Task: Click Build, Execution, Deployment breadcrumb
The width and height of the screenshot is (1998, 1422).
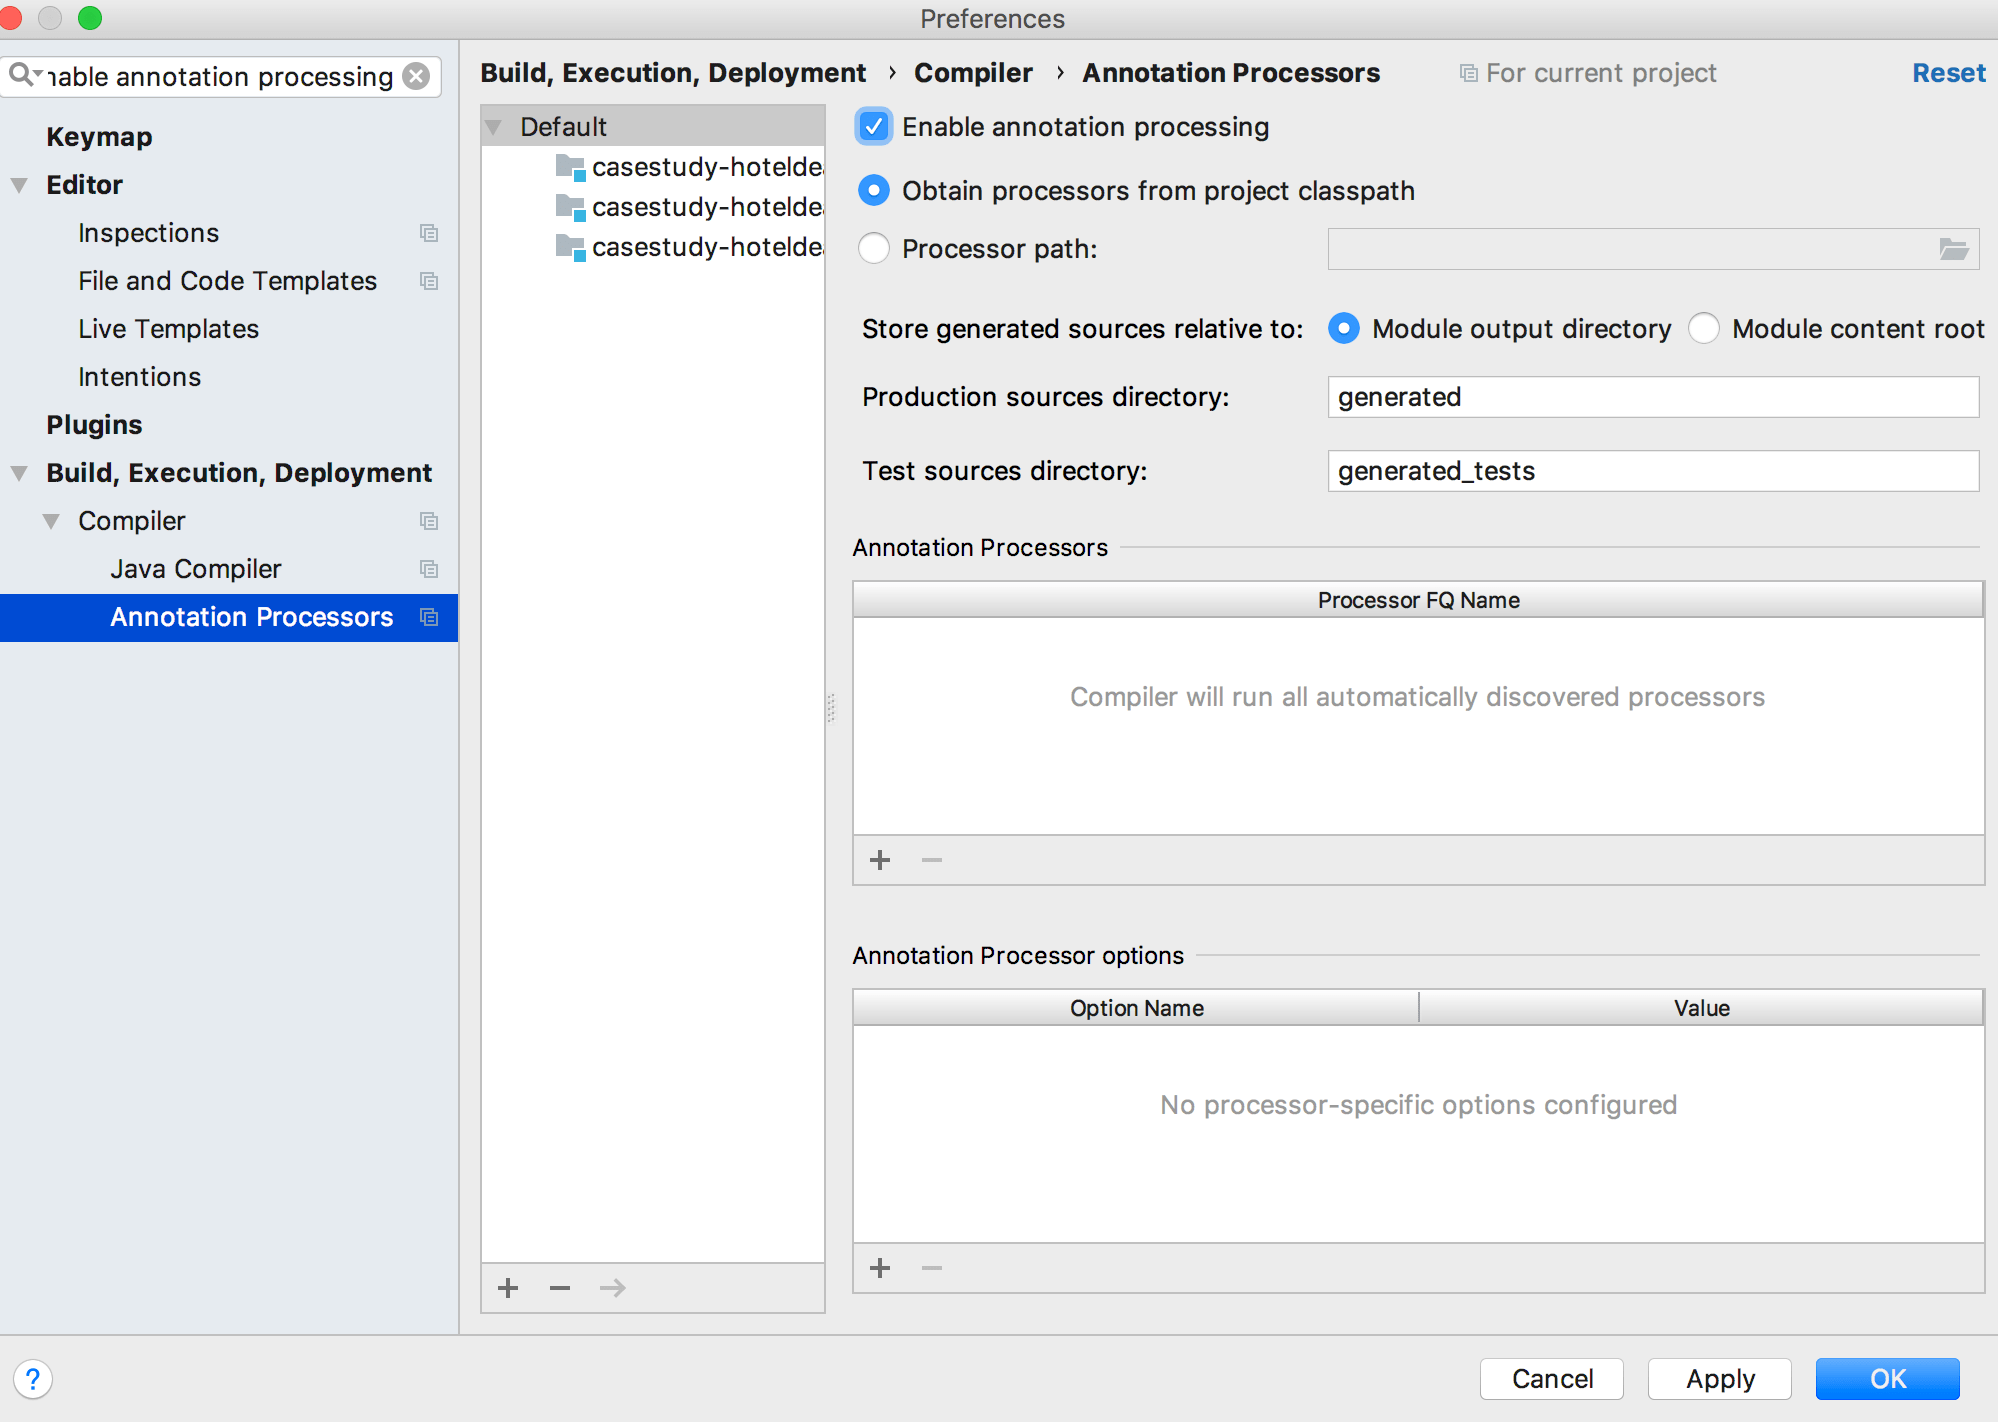Action: 673,73
